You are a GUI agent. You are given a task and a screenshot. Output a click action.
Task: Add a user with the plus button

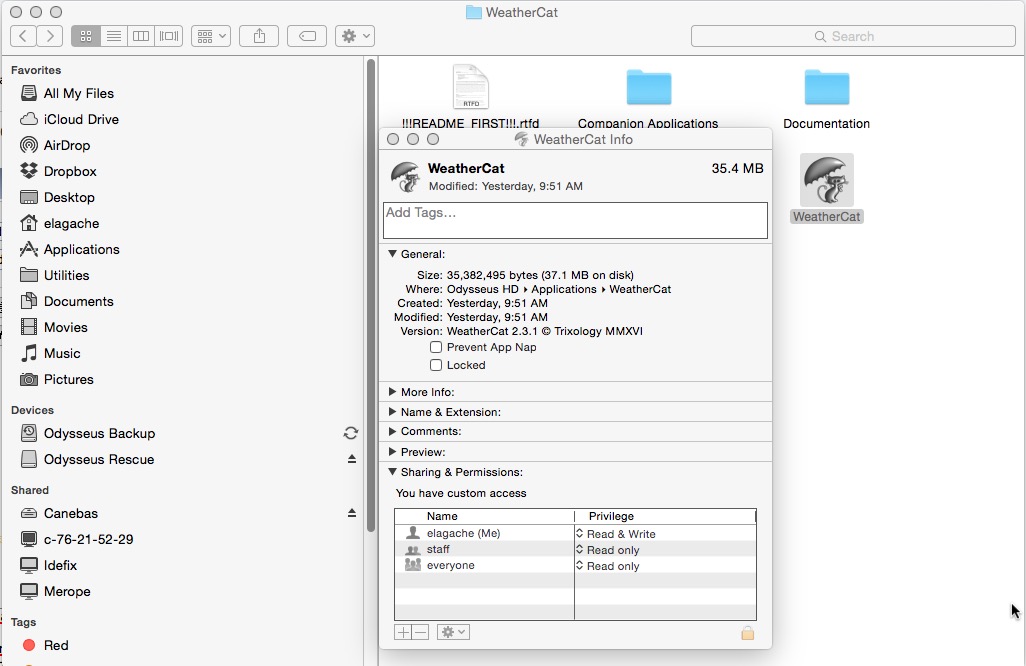point(403,632)
